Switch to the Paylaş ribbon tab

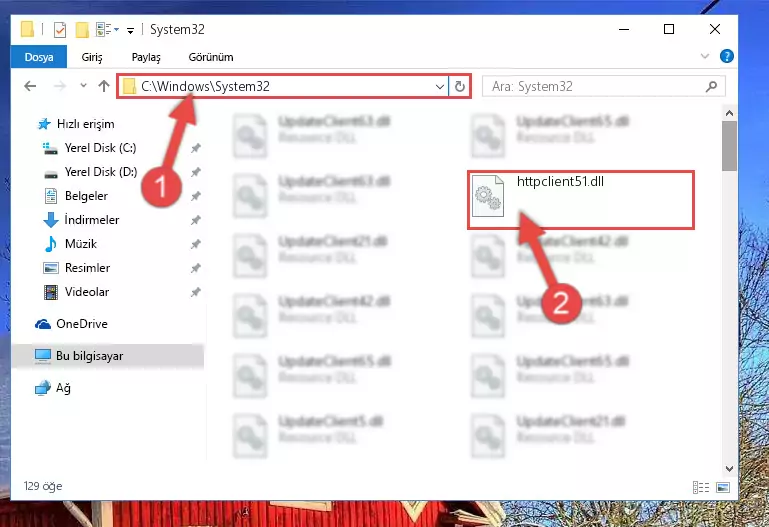point(146,57)
